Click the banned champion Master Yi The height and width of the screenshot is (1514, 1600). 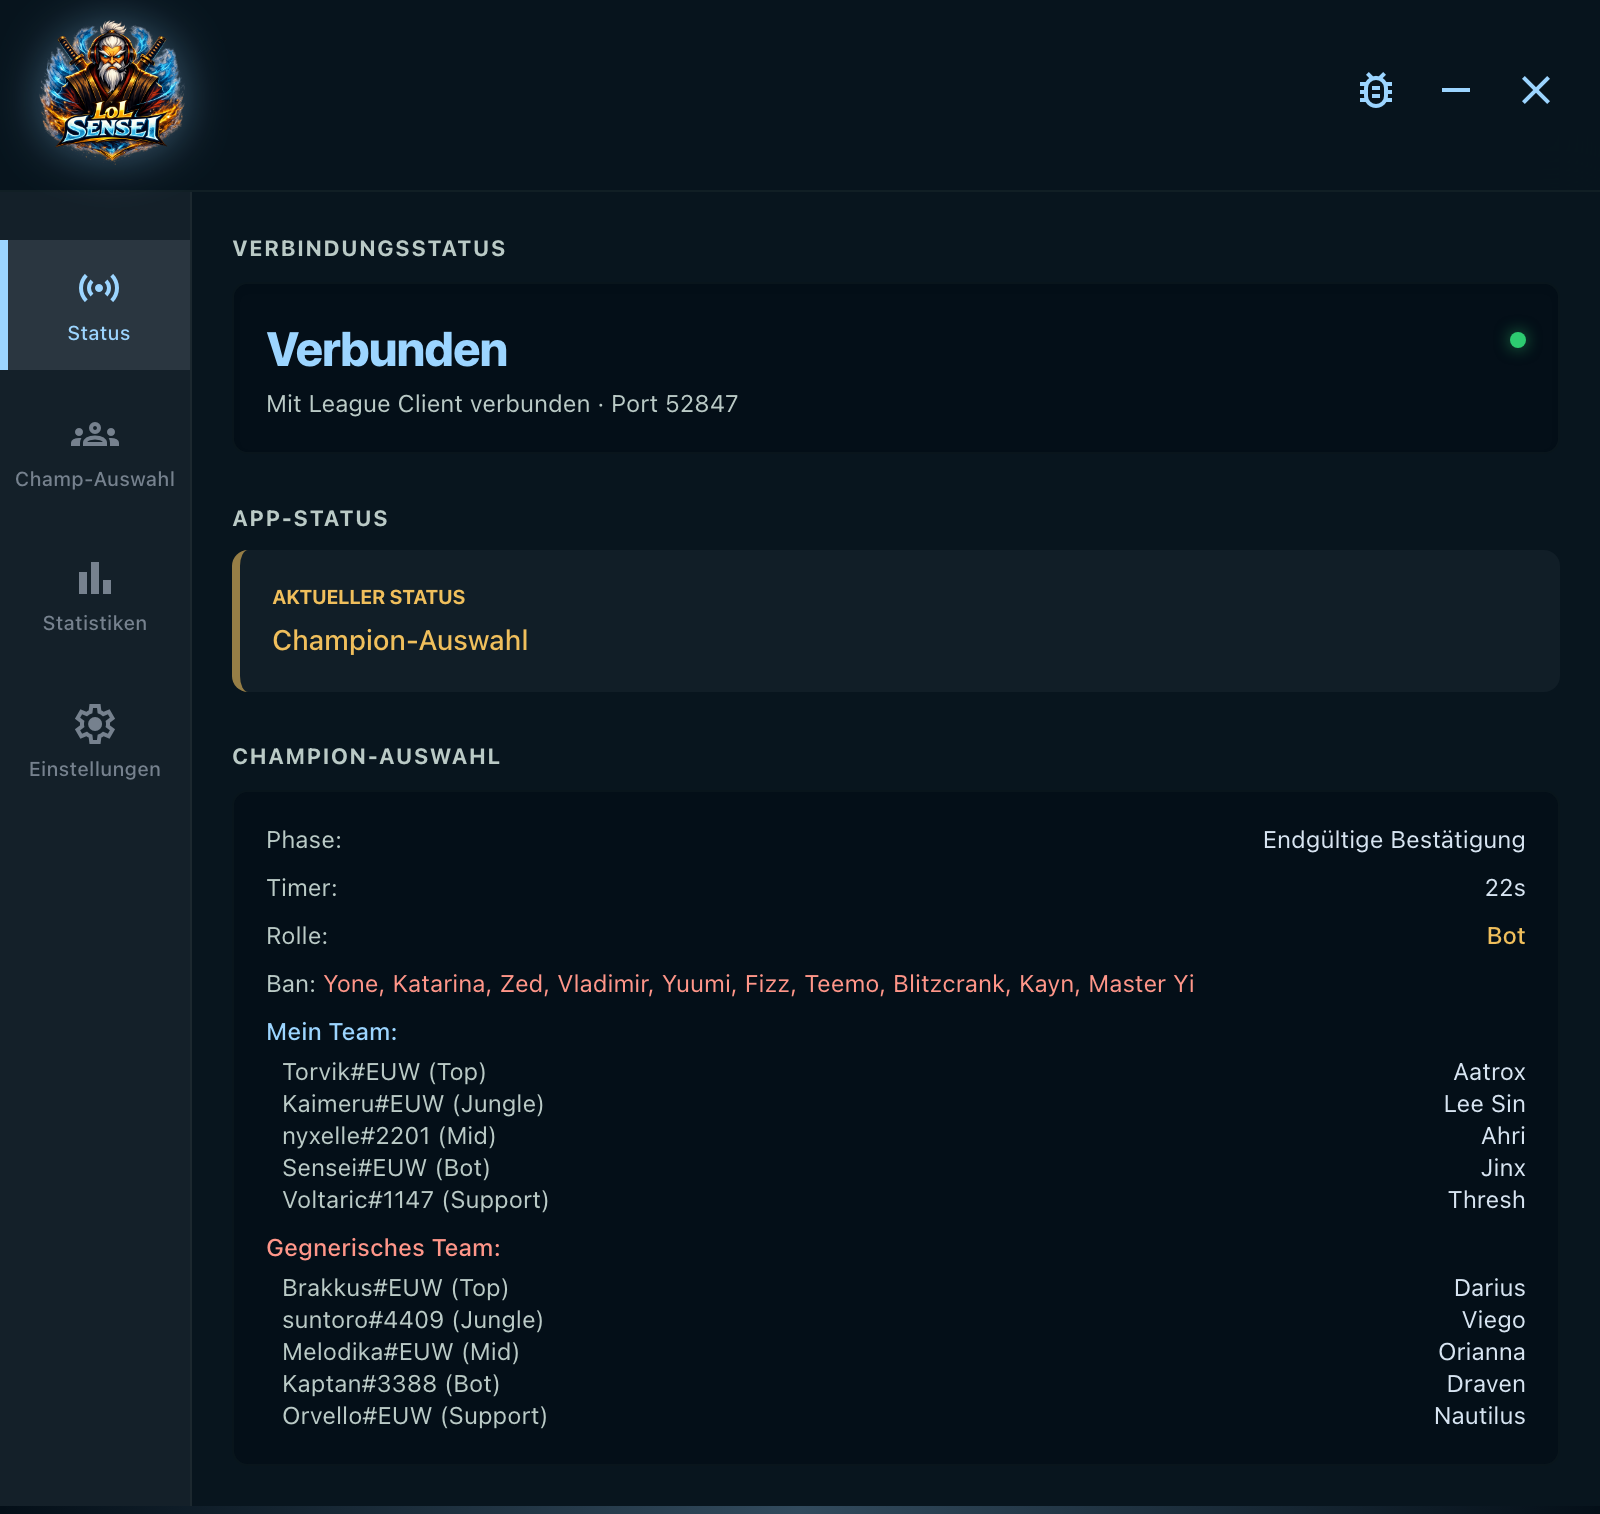[1141, 984]
